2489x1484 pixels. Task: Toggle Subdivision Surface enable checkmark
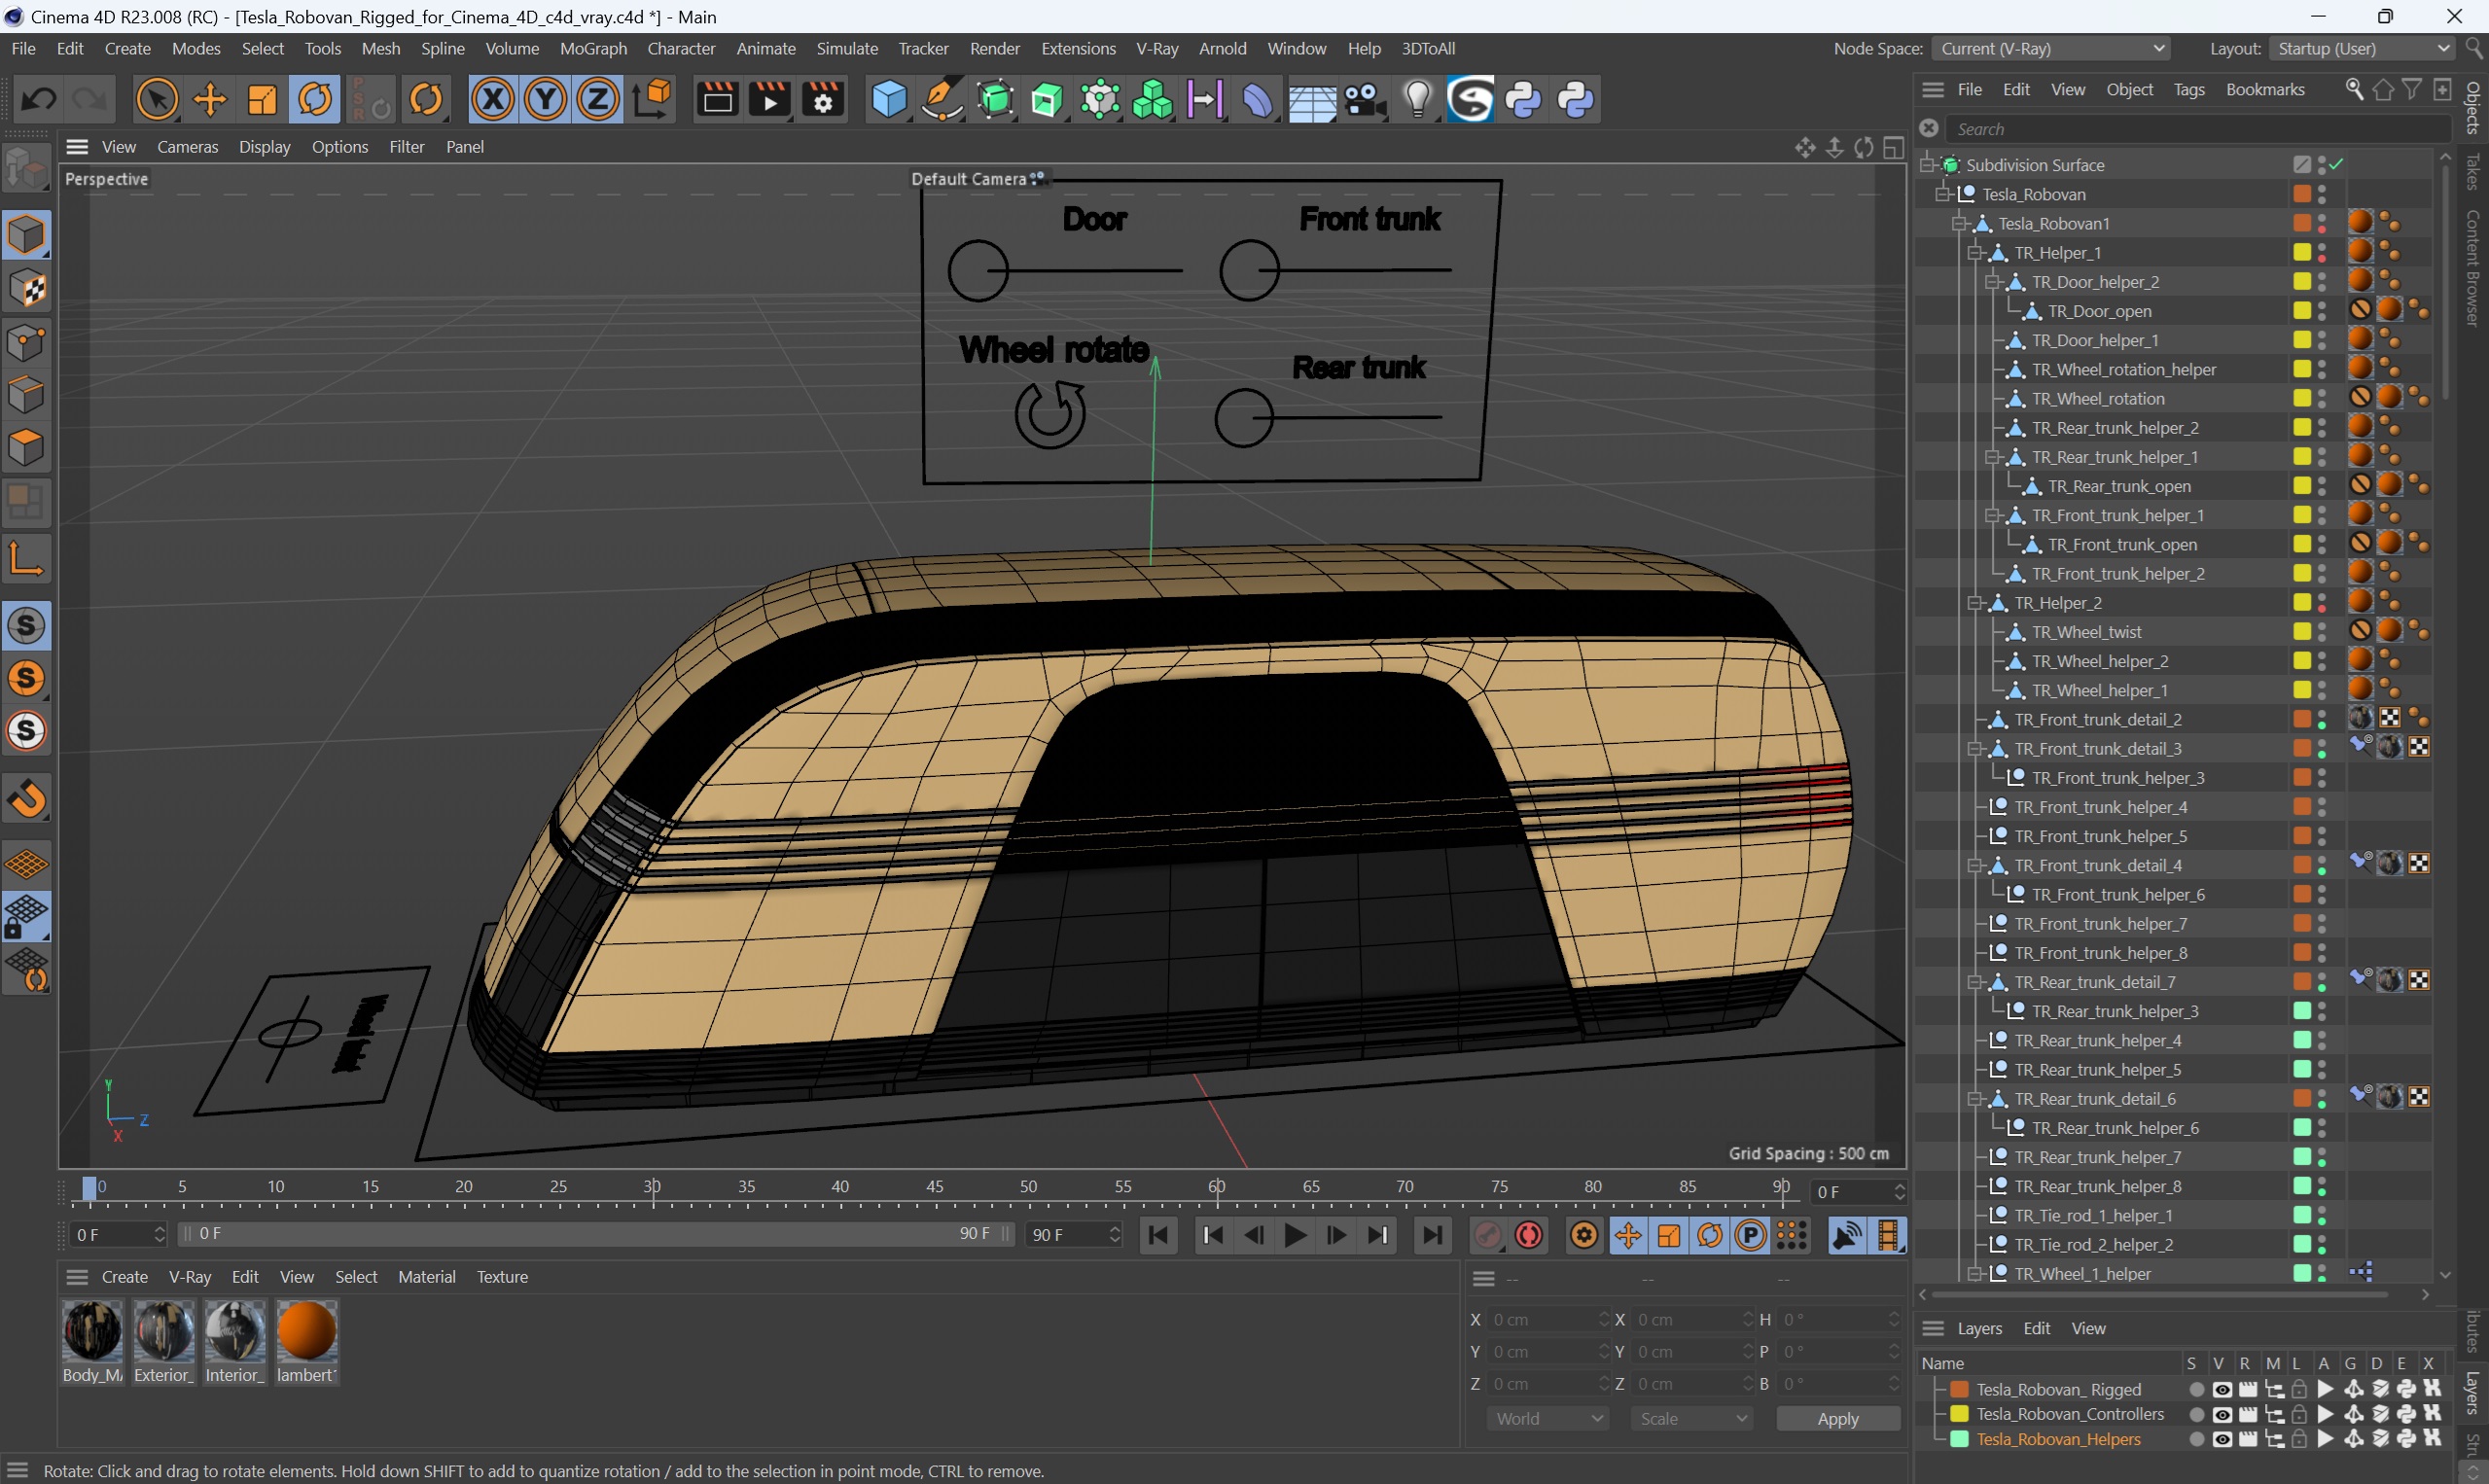[2337, 165]
